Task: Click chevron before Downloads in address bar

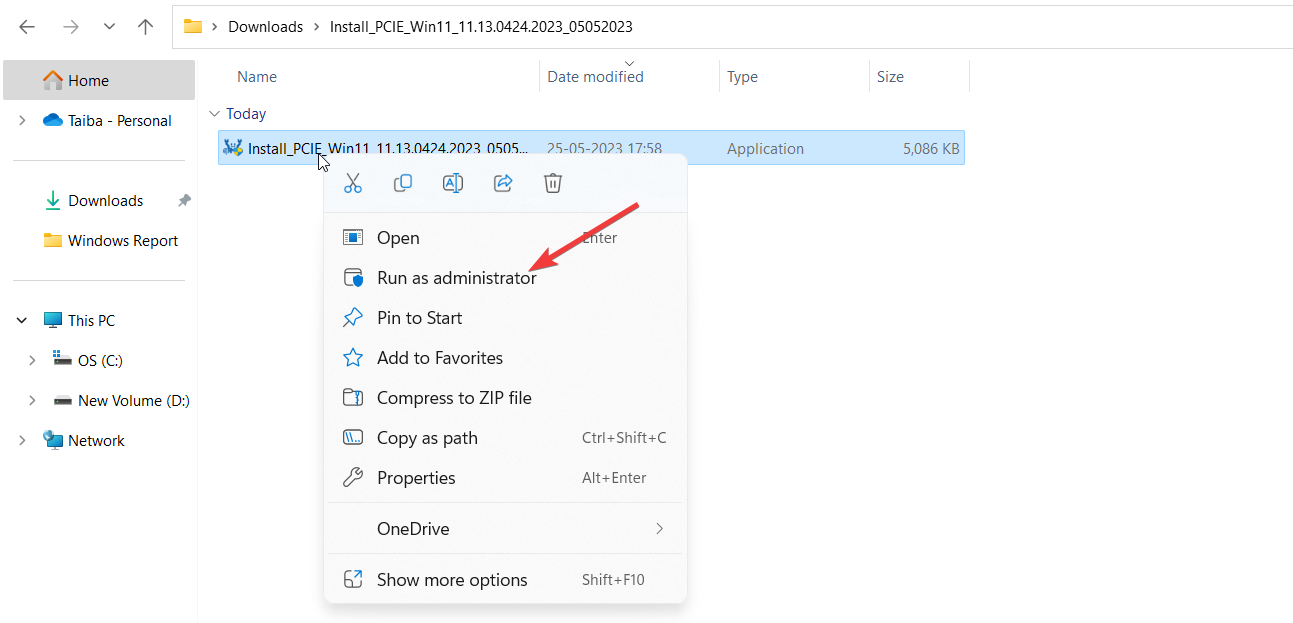Action: (215, 27)
